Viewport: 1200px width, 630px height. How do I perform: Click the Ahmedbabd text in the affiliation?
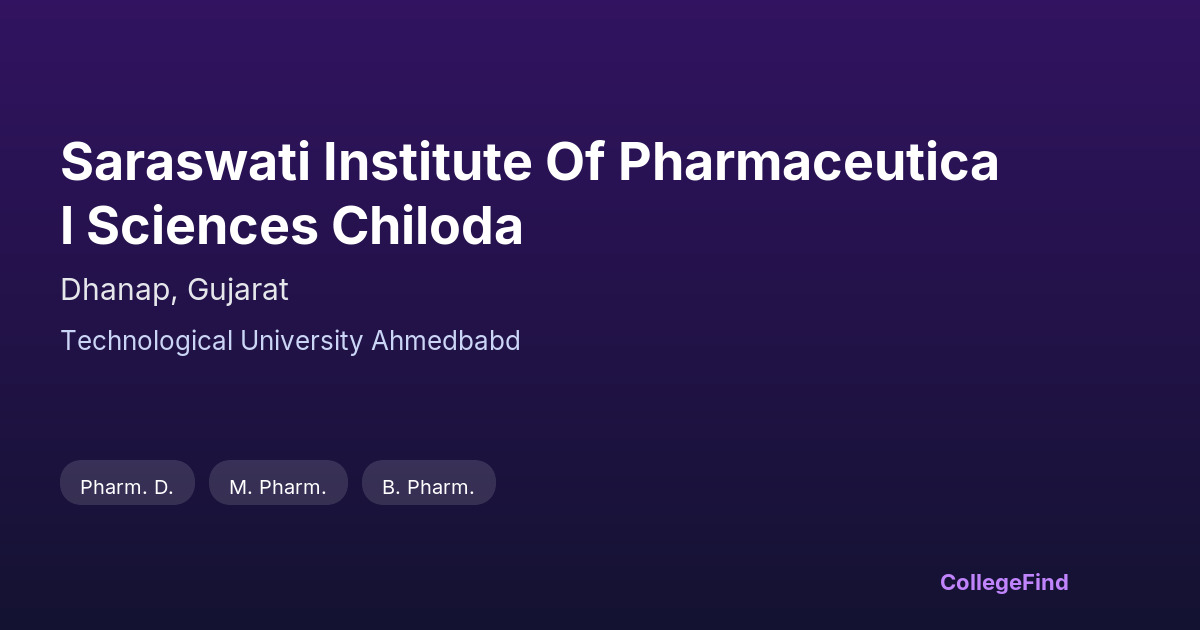click(446, 341)
